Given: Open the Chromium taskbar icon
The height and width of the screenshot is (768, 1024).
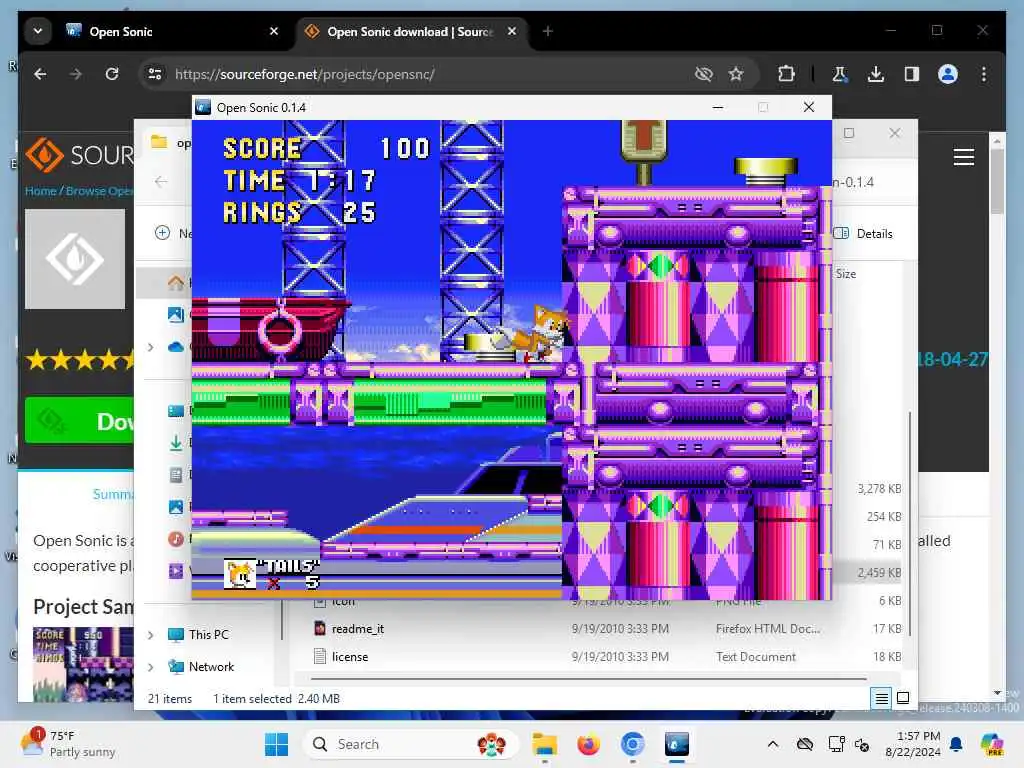Looking at the screenshot, I should coord(632,744).
